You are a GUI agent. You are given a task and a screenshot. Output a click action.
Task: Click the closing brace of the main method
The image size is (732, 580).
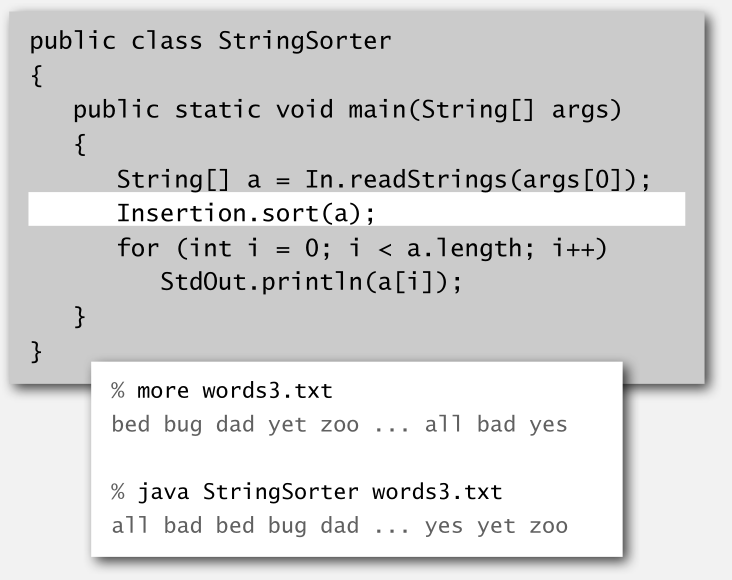(80, 317)
